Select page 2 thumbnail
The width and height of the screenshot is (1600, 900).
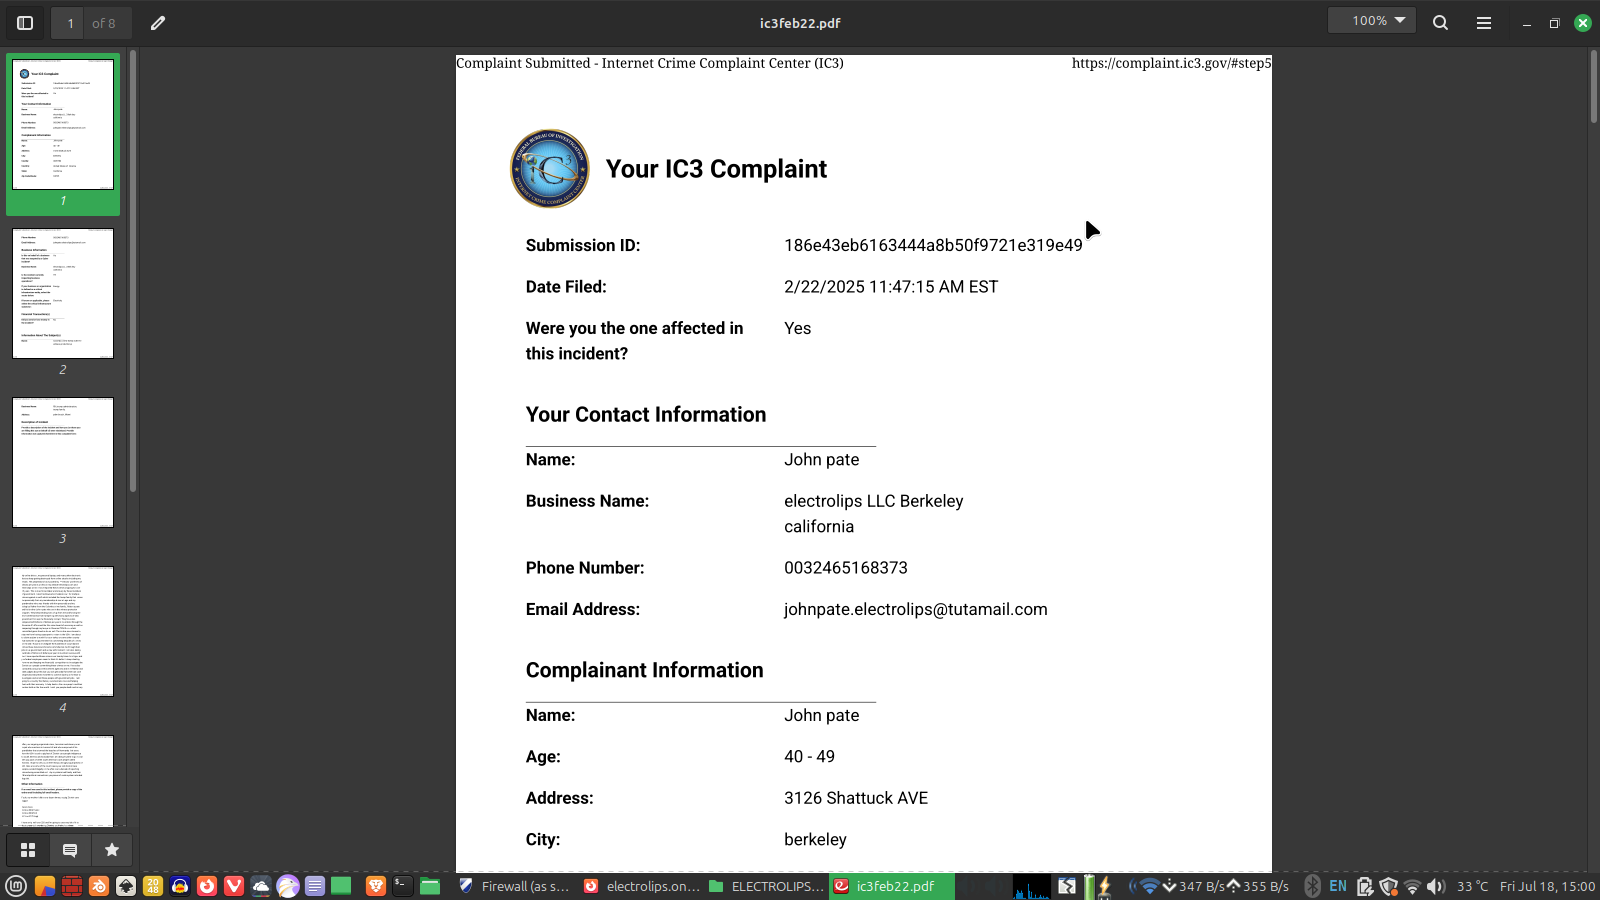pos(63,294)
